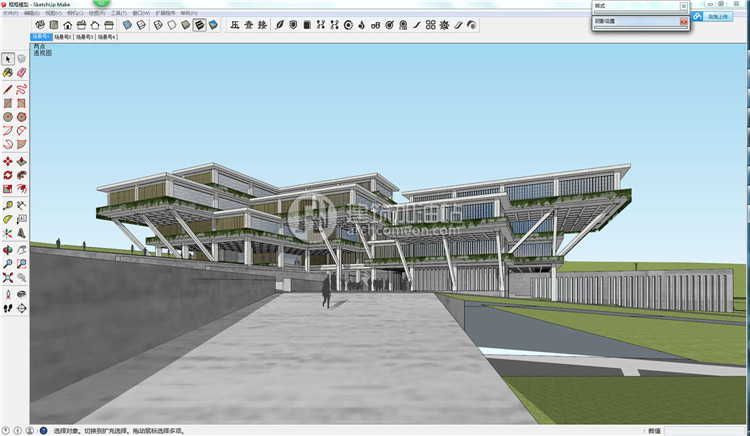
Task: Click the 压 plugin button
Action: pyautogui.click(x=235, y=25)
